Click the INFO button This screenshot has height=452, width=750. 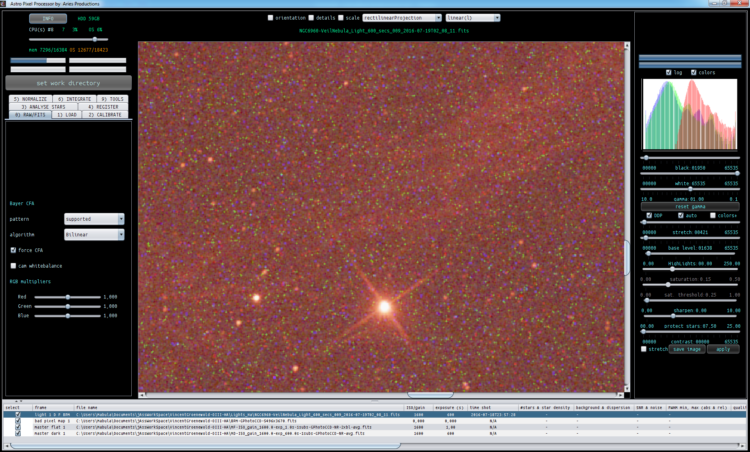click(x=48, y=19)
